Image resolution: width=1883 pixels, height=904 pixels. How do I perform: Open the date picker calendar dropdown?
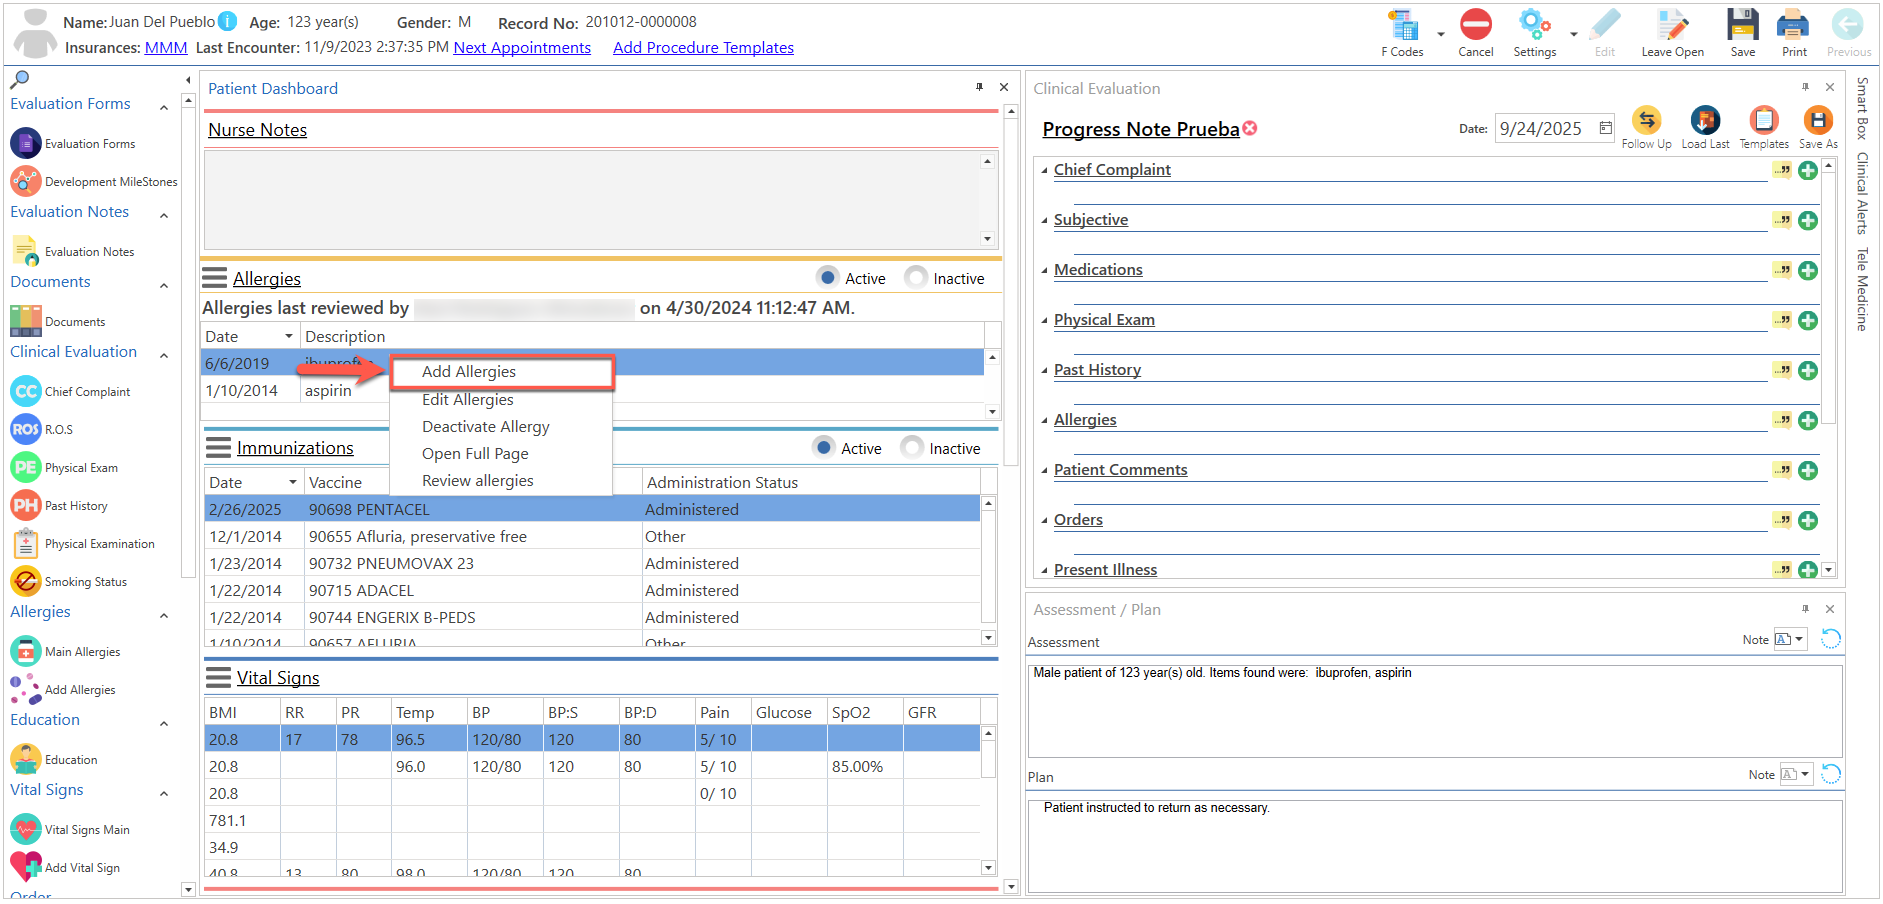point(1605,128)
